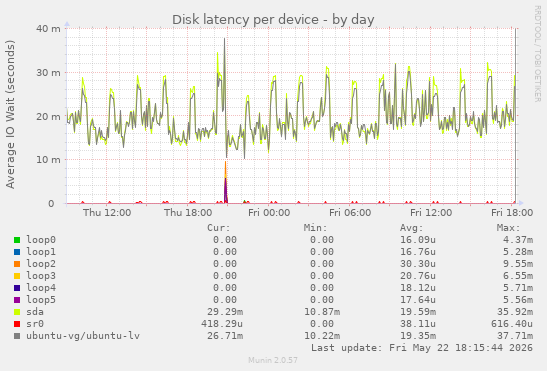The image size is (547, 371).
Task: Click the 20 m y-axis label
Action: pyautogui.click(x=48, y=116)
